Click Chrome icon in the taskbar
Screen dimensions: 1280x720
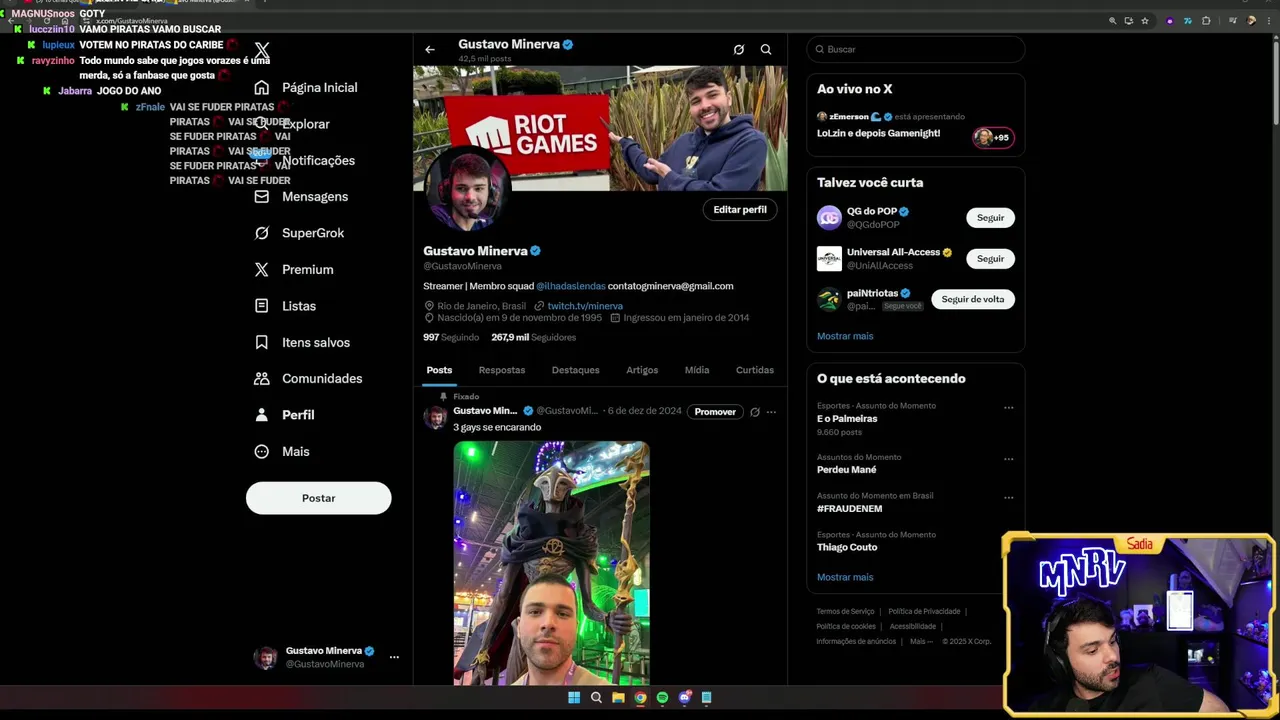tap(640, 698)
